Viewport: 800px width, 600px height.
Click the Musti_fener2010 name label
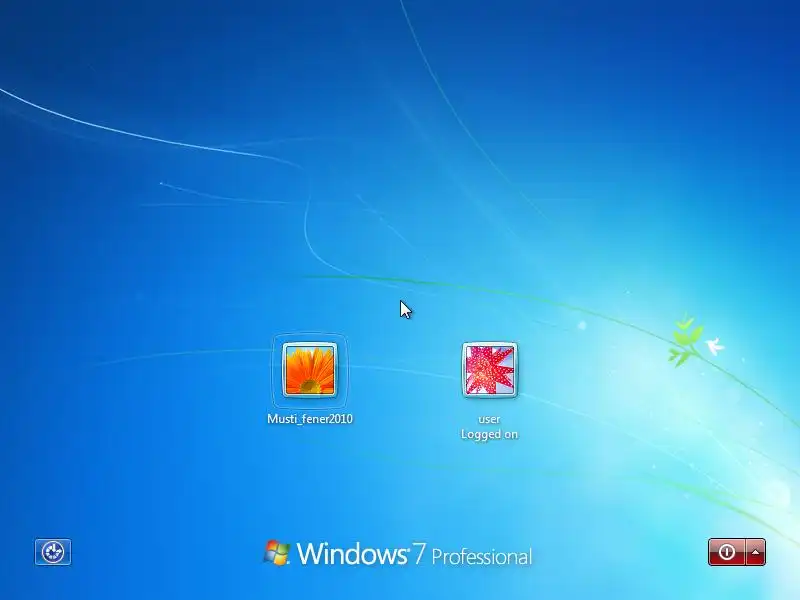pyautogui.click(x=310, y=419)
